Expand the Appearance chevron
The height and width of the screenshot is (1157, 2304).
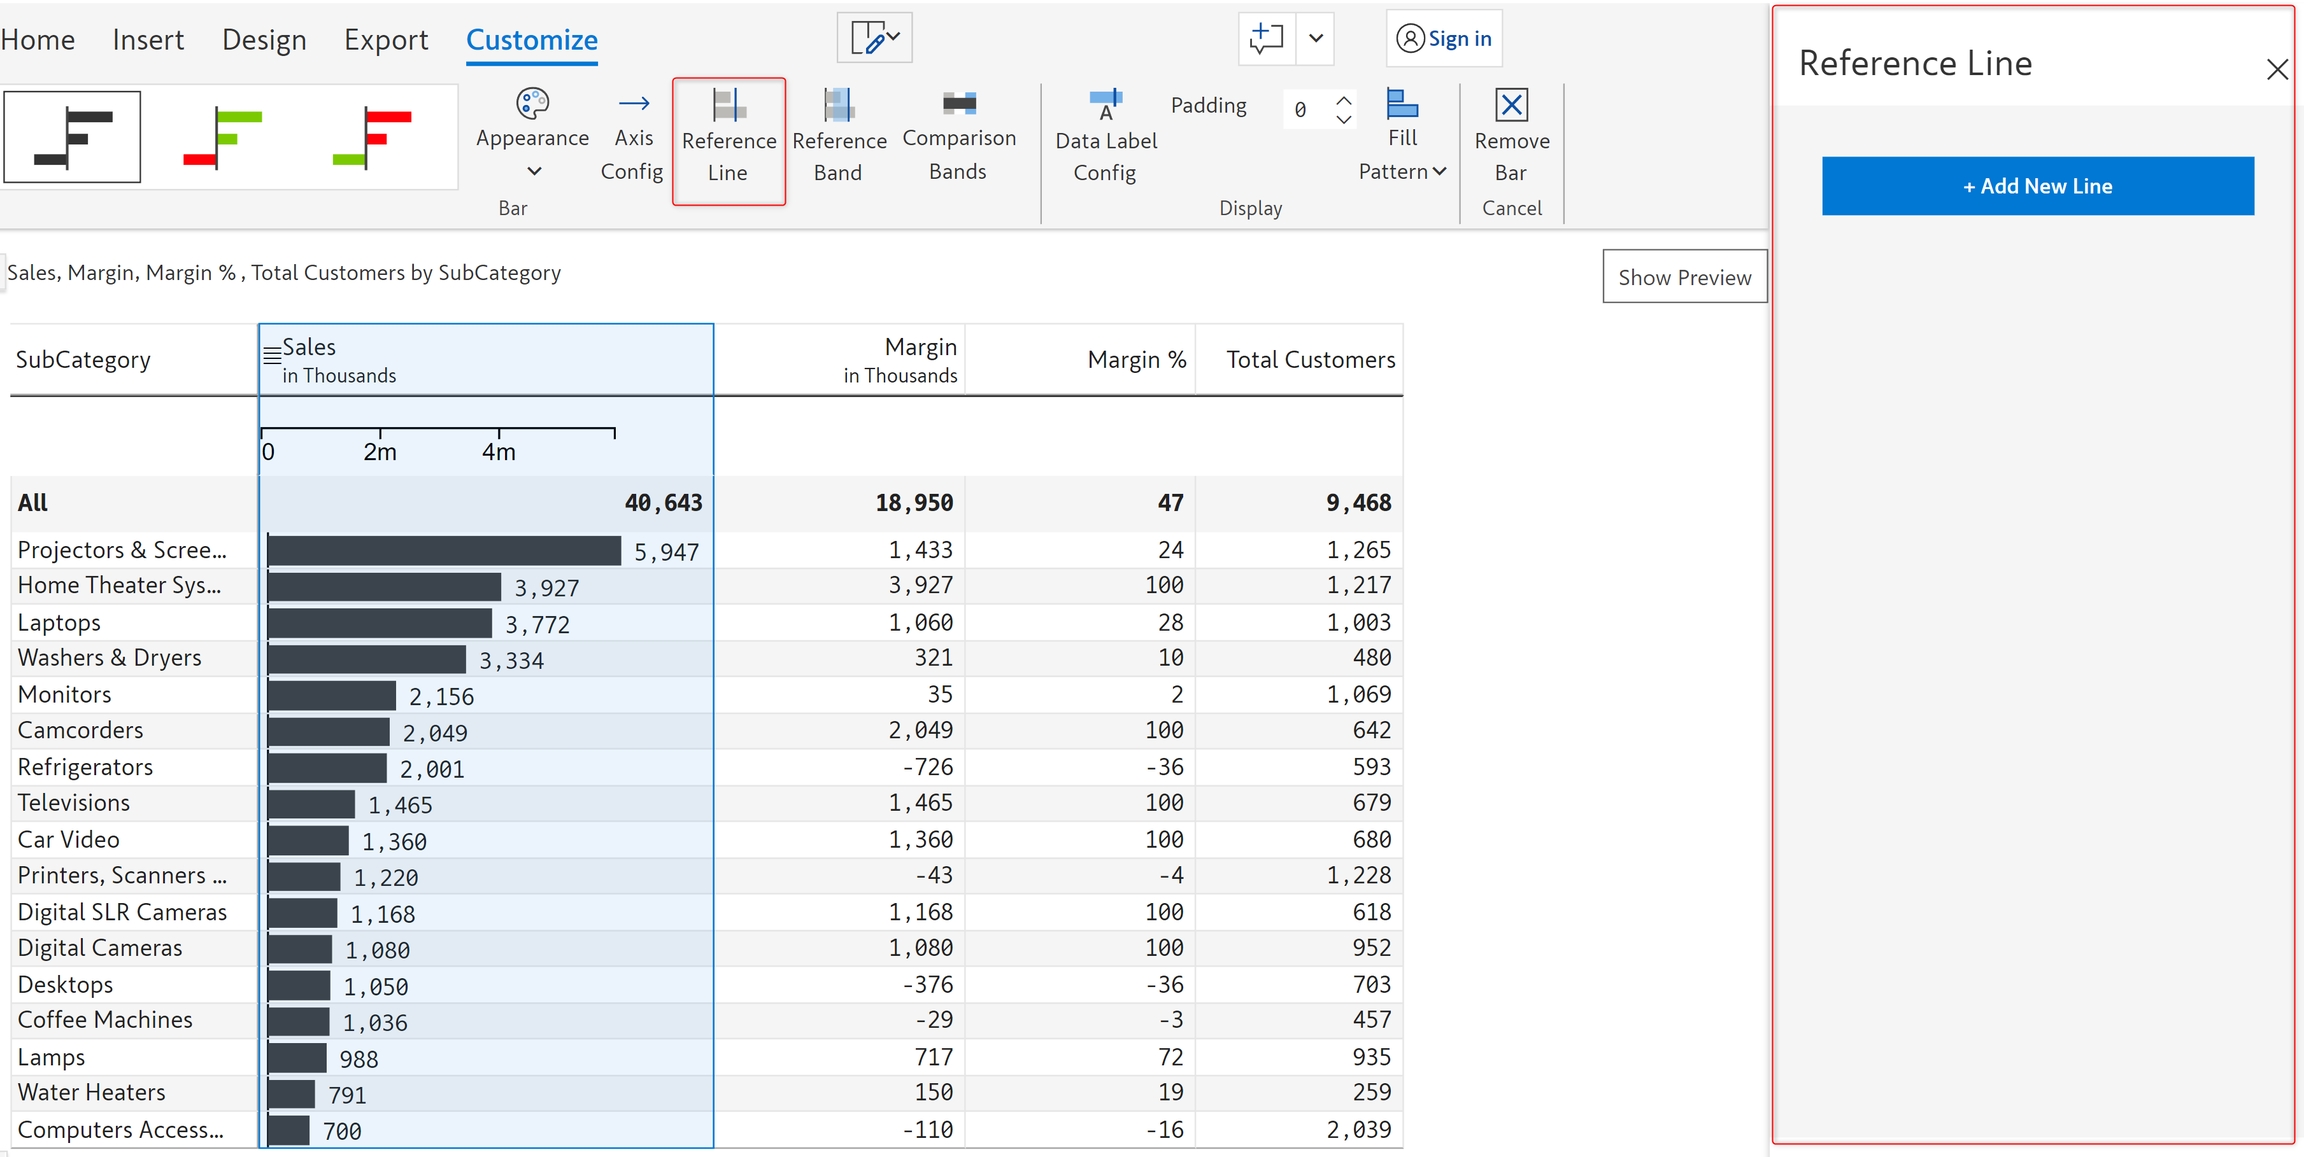[534, 171]
